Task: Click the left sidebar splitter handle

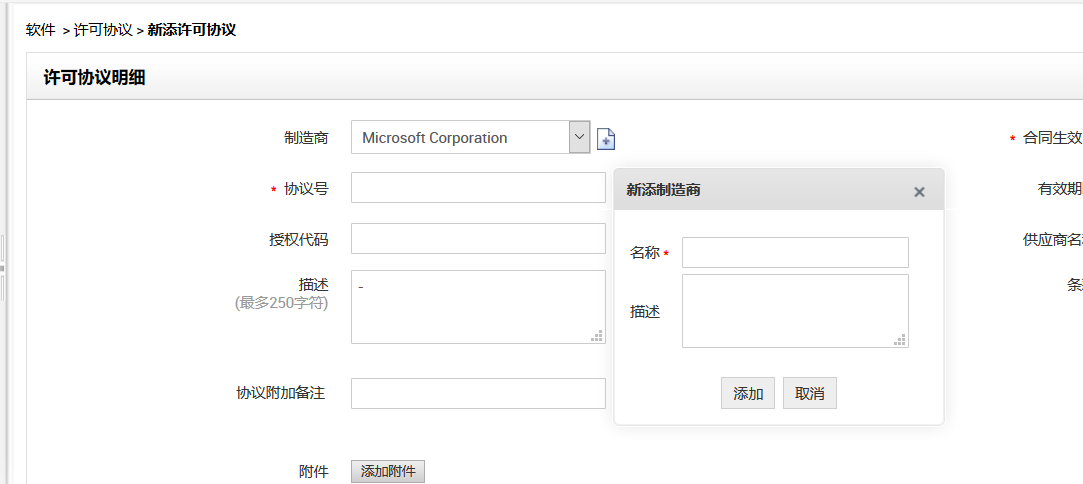Action: pos(3,268)
